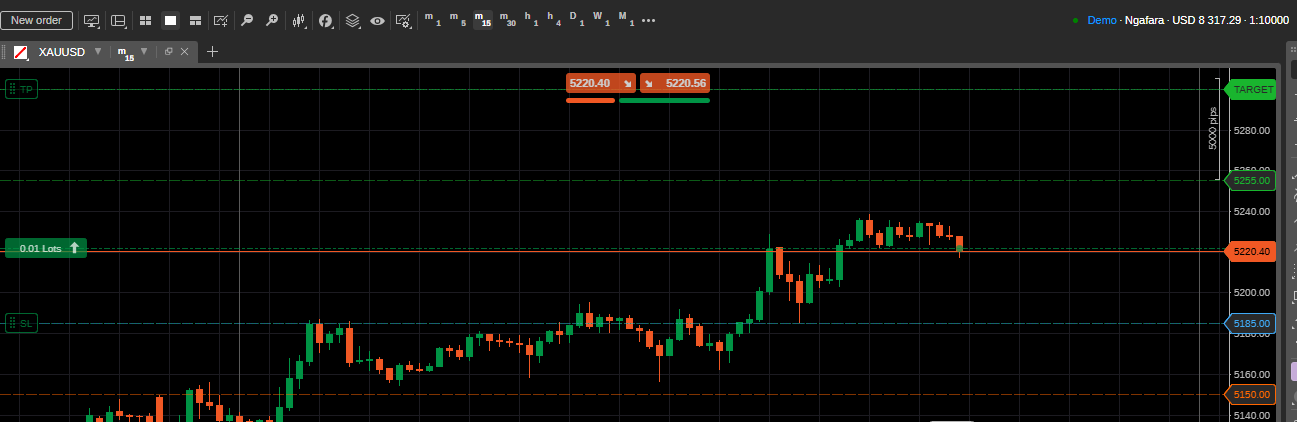Open the layers (objects) icon menu
The image size is (1297, 422).
tap(352, 20)
